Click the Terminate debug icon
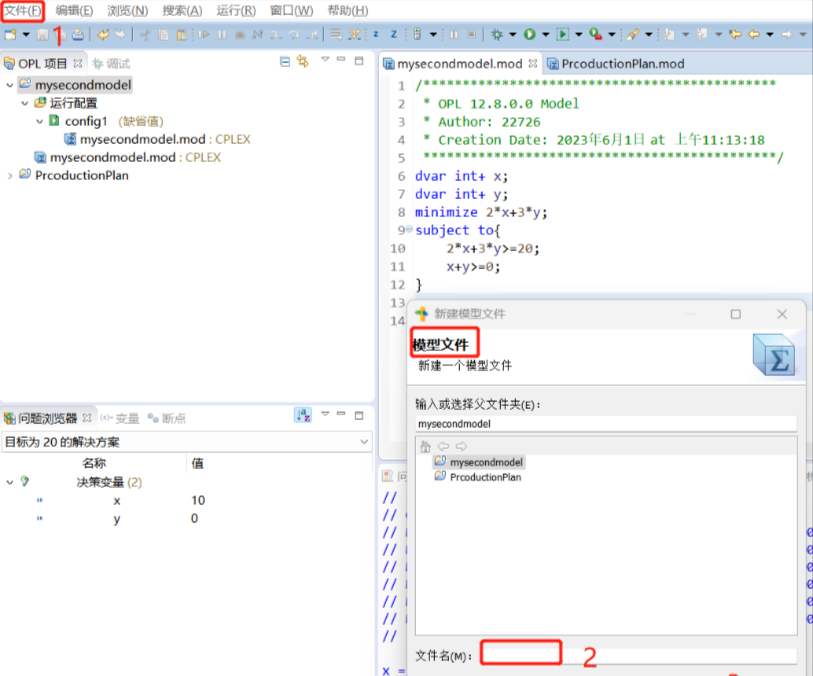Viewport: 813px width, 676px height. [240, 35]
